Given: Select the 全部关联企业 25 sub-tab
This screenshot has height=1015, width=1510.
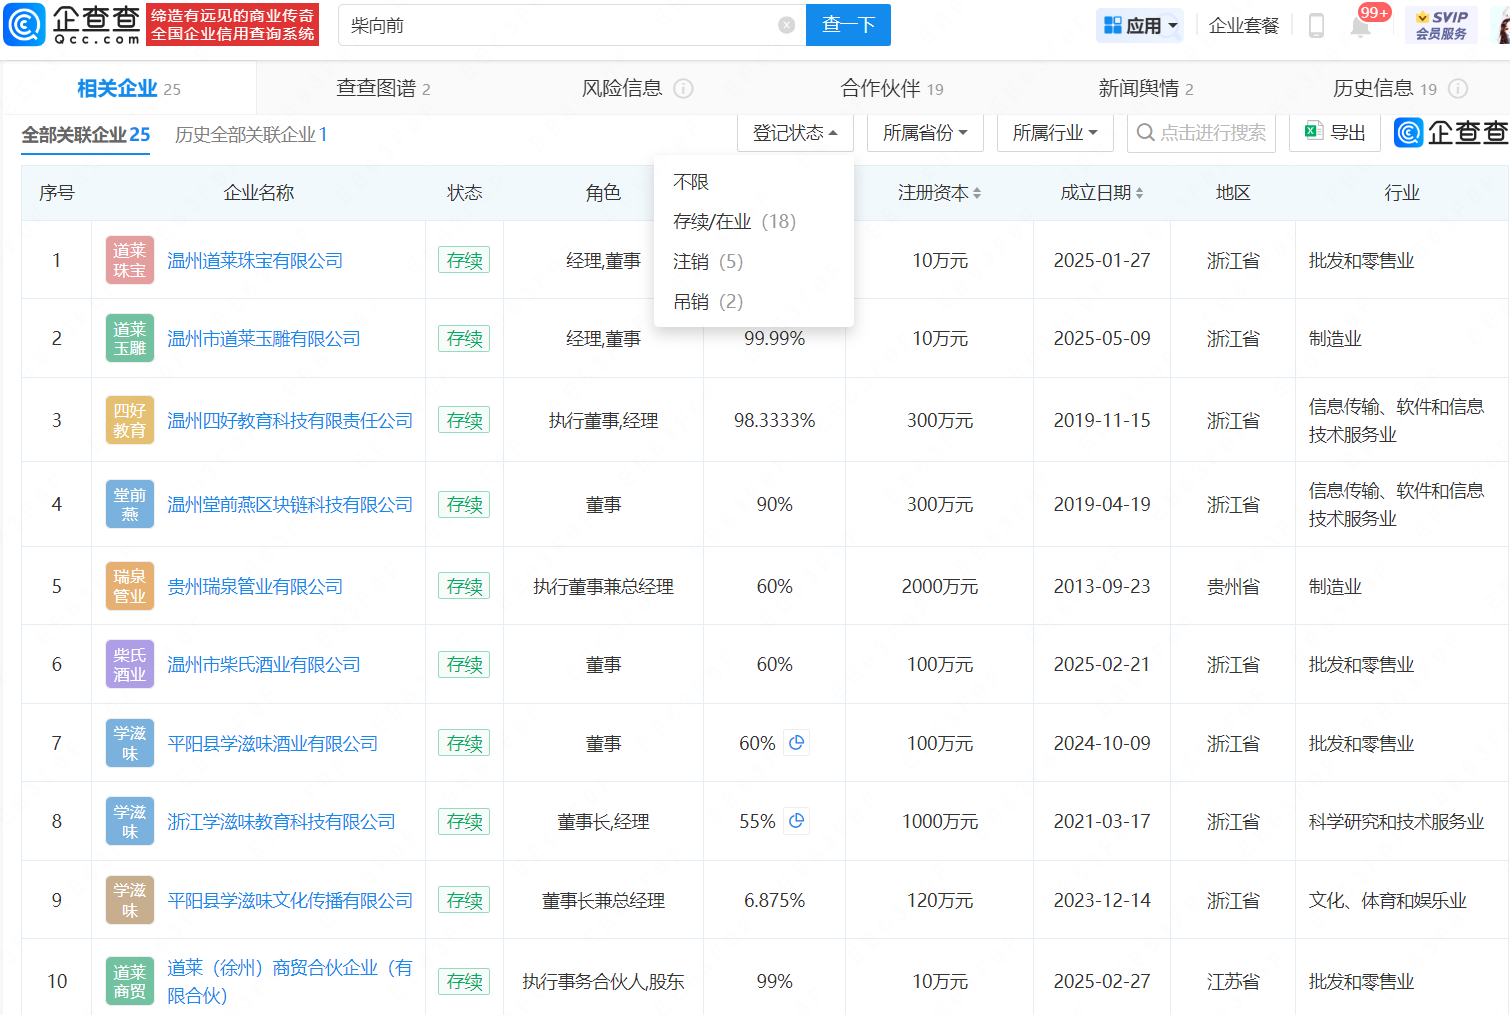Looking at the screenshot, I should (x=86, y=134).
